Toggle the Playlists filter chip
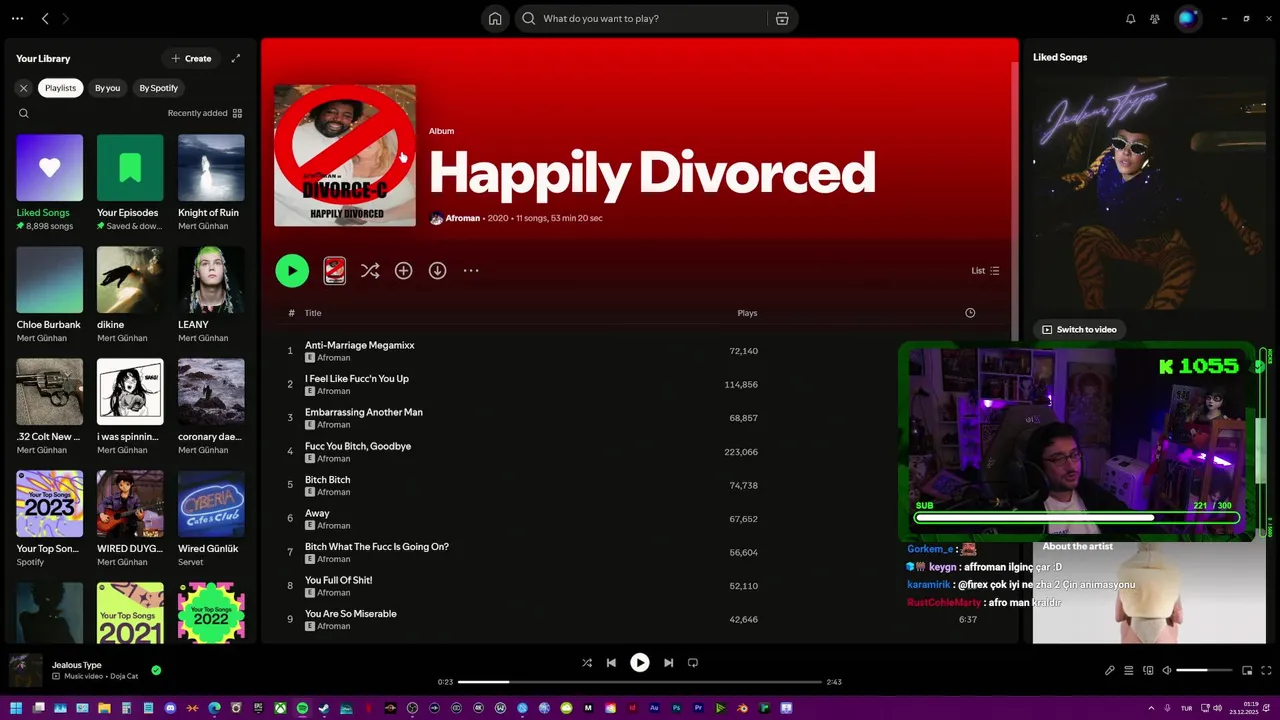The height and width of the screenshot is (720, 1280). click(60, 88)
